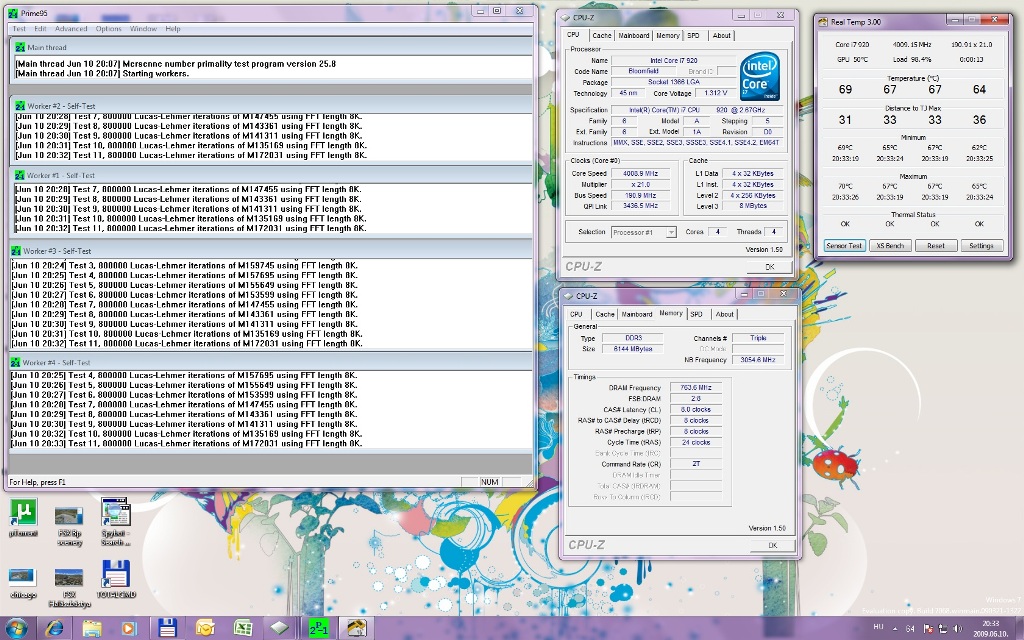Switch to CPU tab in lower CPU-Z

576,315
